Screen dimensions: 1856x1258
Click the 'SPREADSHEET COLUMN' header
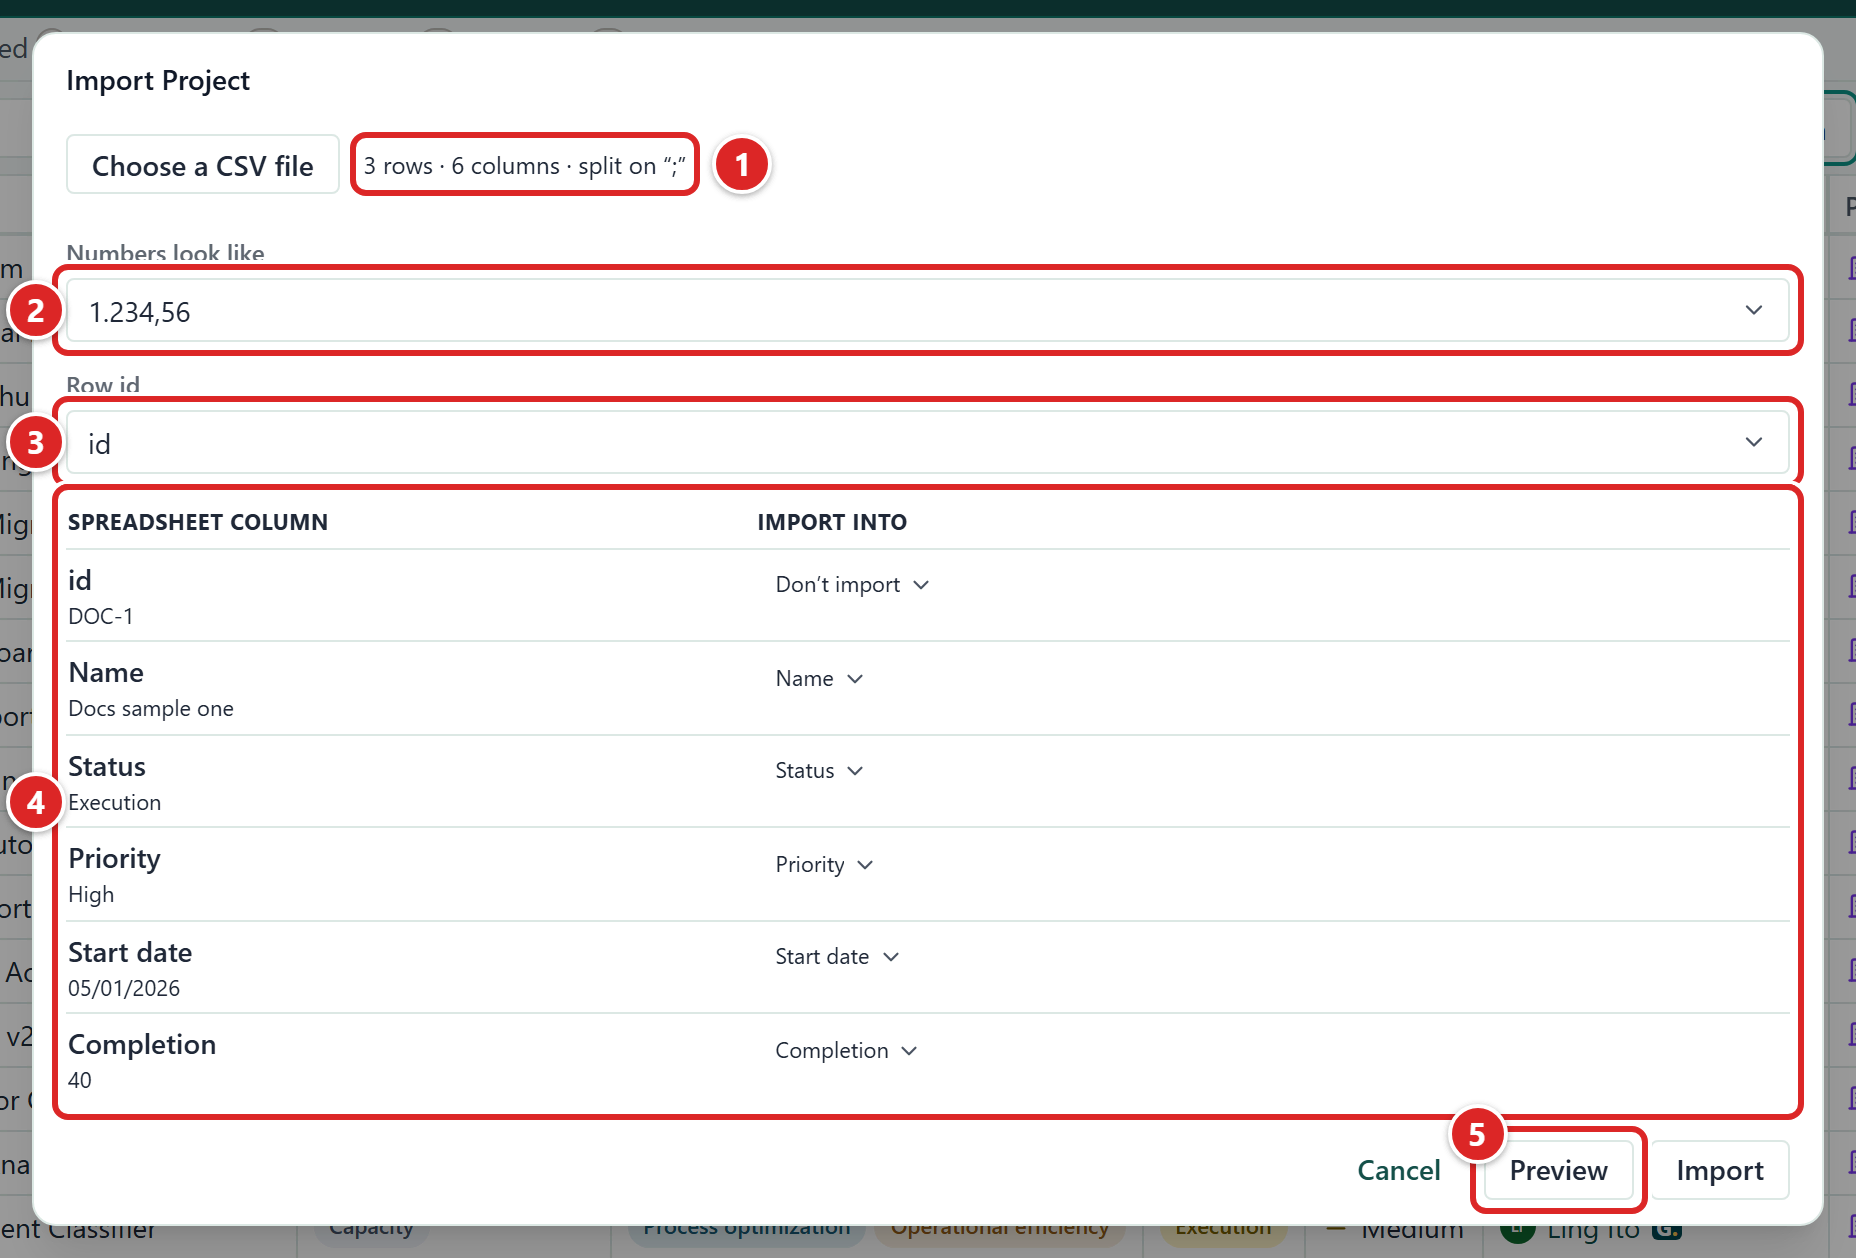[x=198, y=522]
